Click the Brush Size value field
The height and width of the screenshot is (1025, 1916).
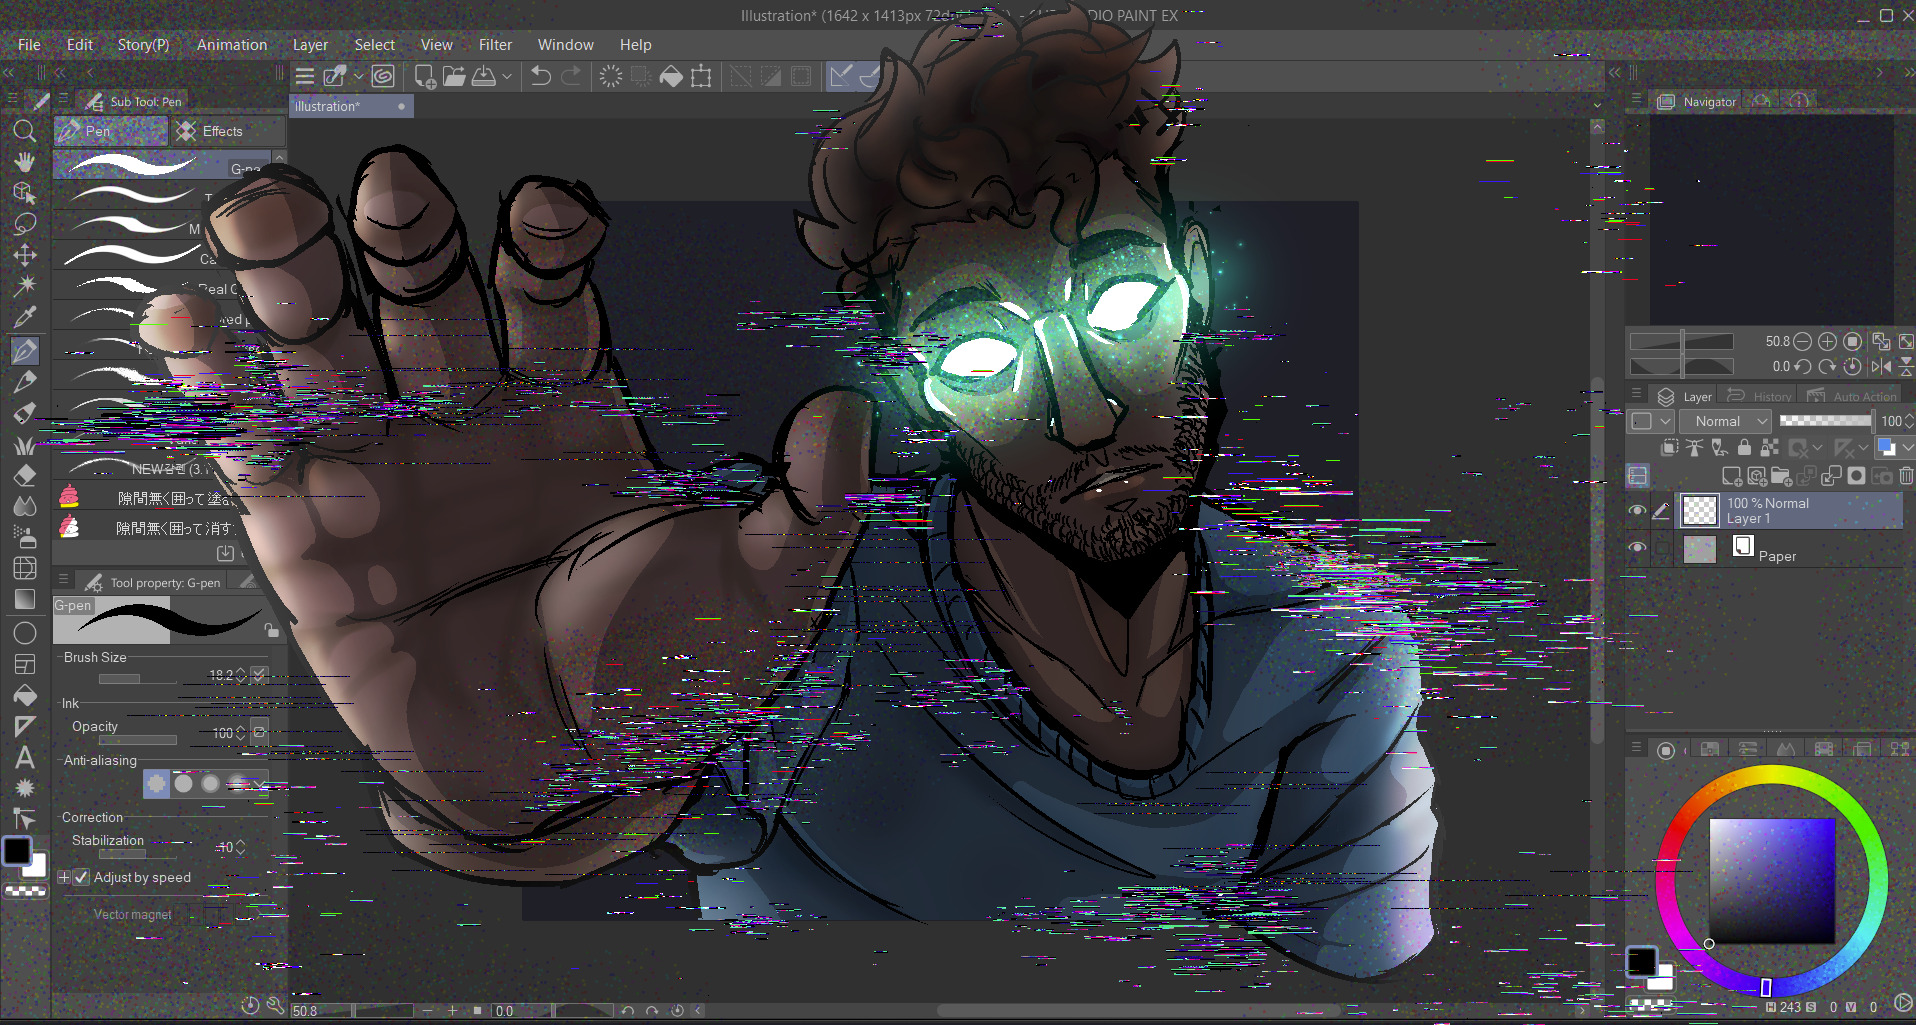[220, 676]
